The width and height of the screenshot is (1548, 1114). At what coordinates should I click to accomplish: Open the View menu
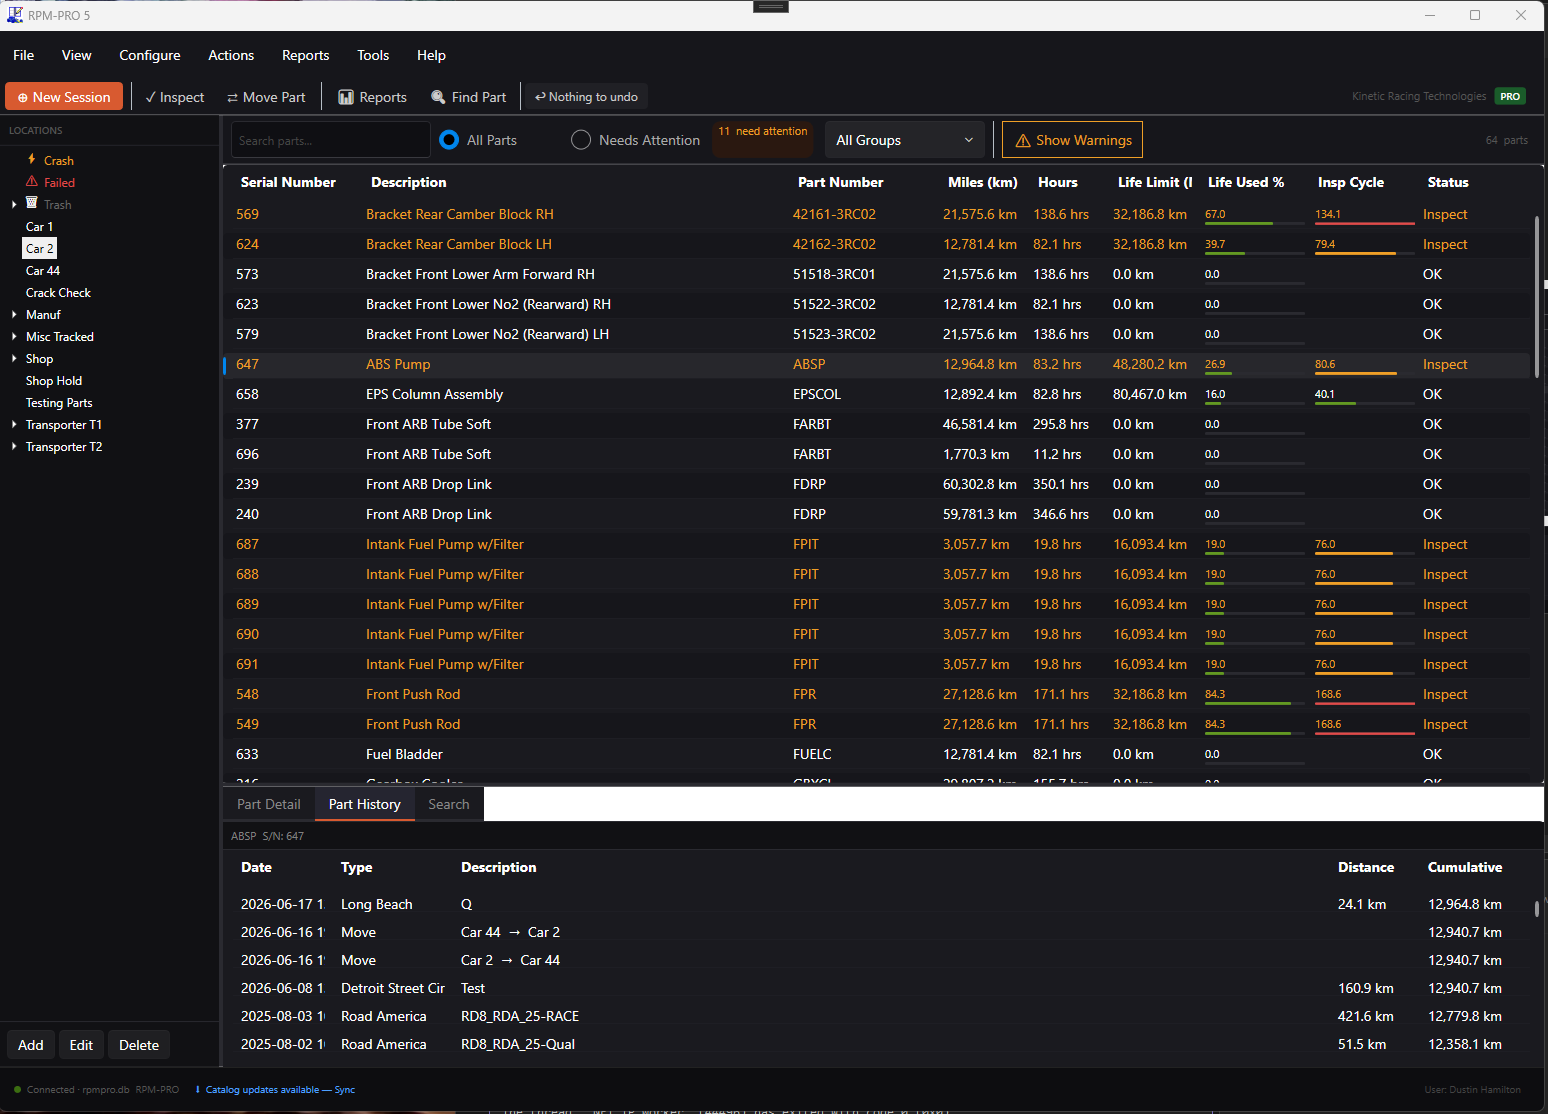pyautogui.click(x=77, y=55)
